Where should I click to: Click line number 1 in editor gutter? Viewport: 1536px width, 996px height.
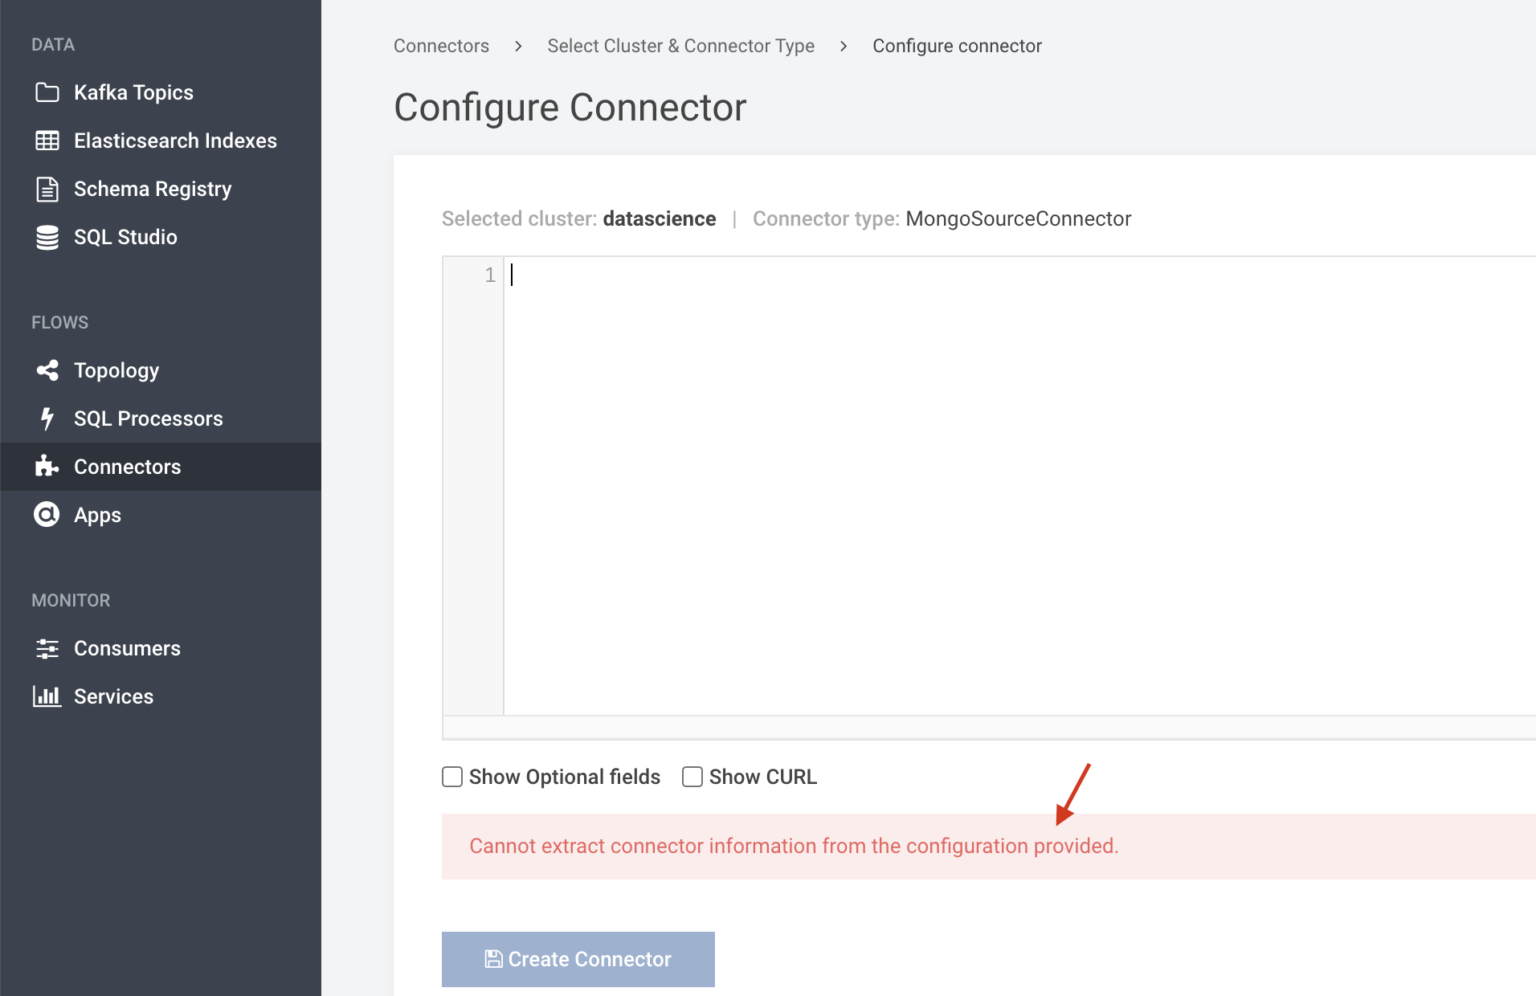pyautogui.click(x=490, y=275)
